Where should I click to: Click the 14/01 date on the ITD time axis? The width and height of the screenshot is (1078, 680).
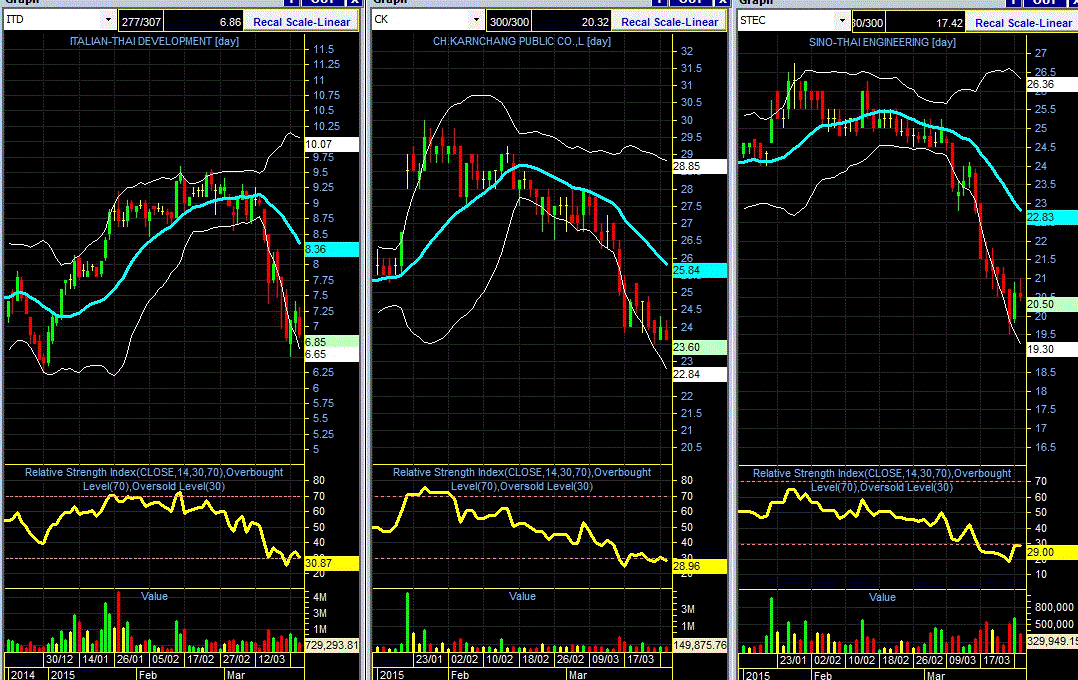pos(95,659)
